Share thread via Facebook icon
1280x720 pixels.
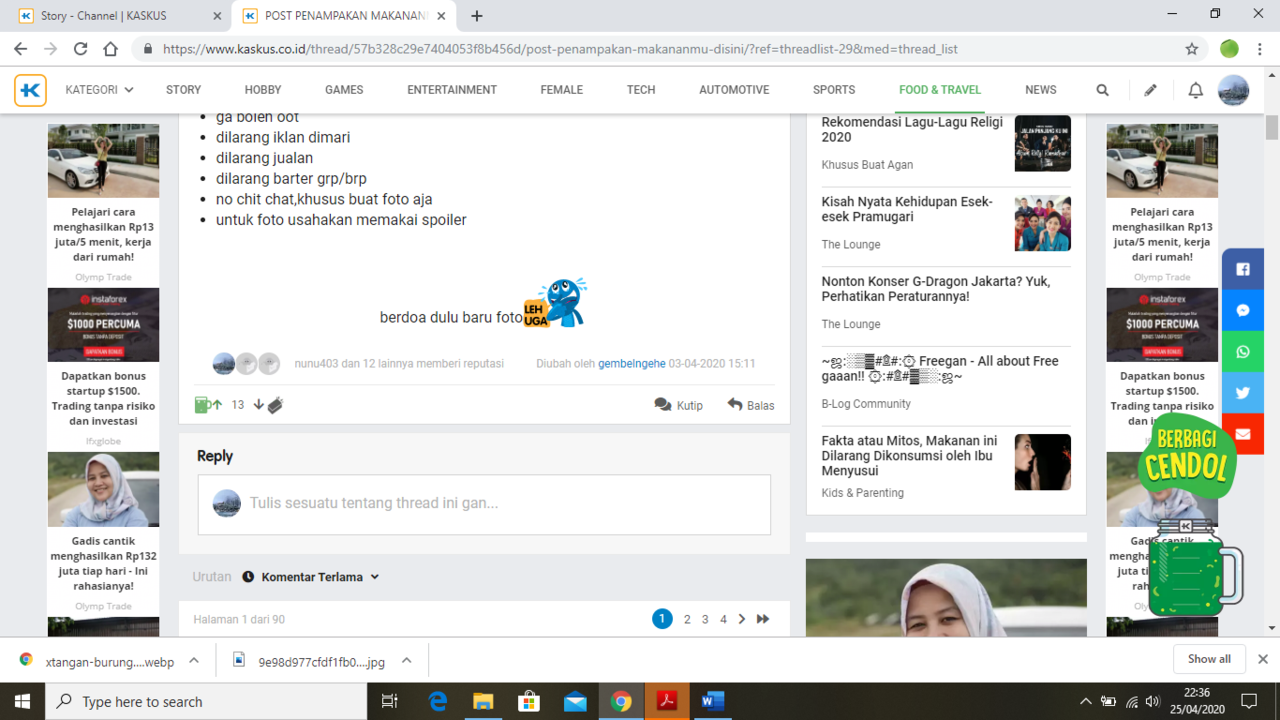tap(1243, 269)
